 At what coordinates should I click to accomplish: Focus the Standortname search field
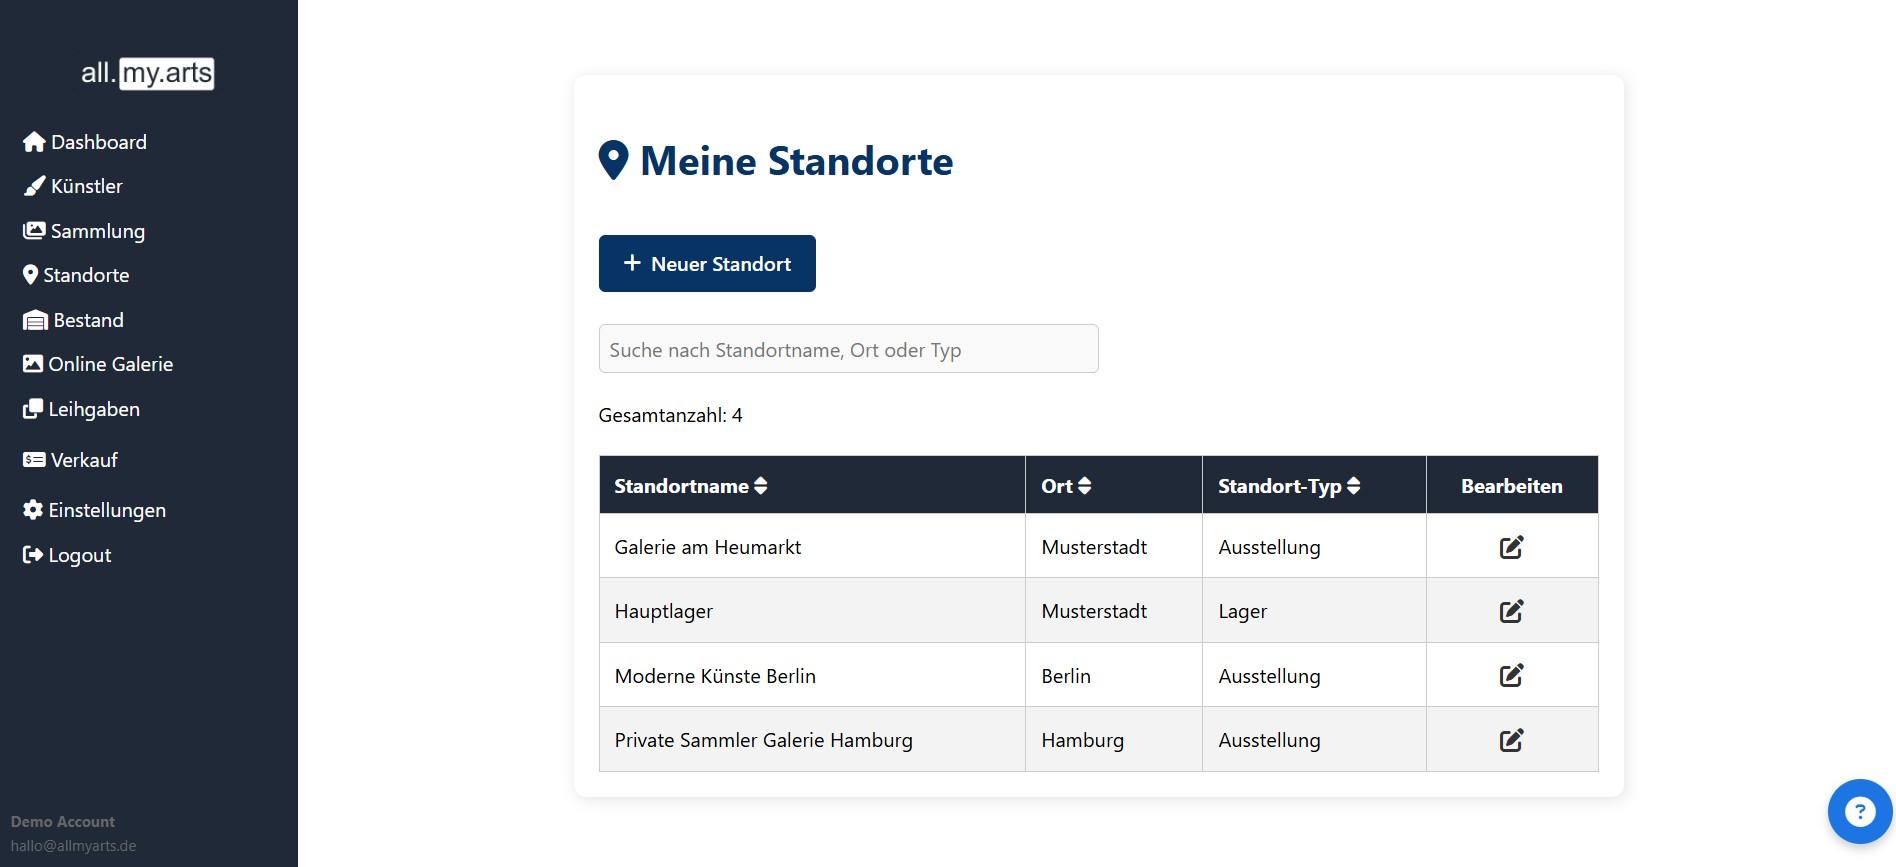point(848,349)
